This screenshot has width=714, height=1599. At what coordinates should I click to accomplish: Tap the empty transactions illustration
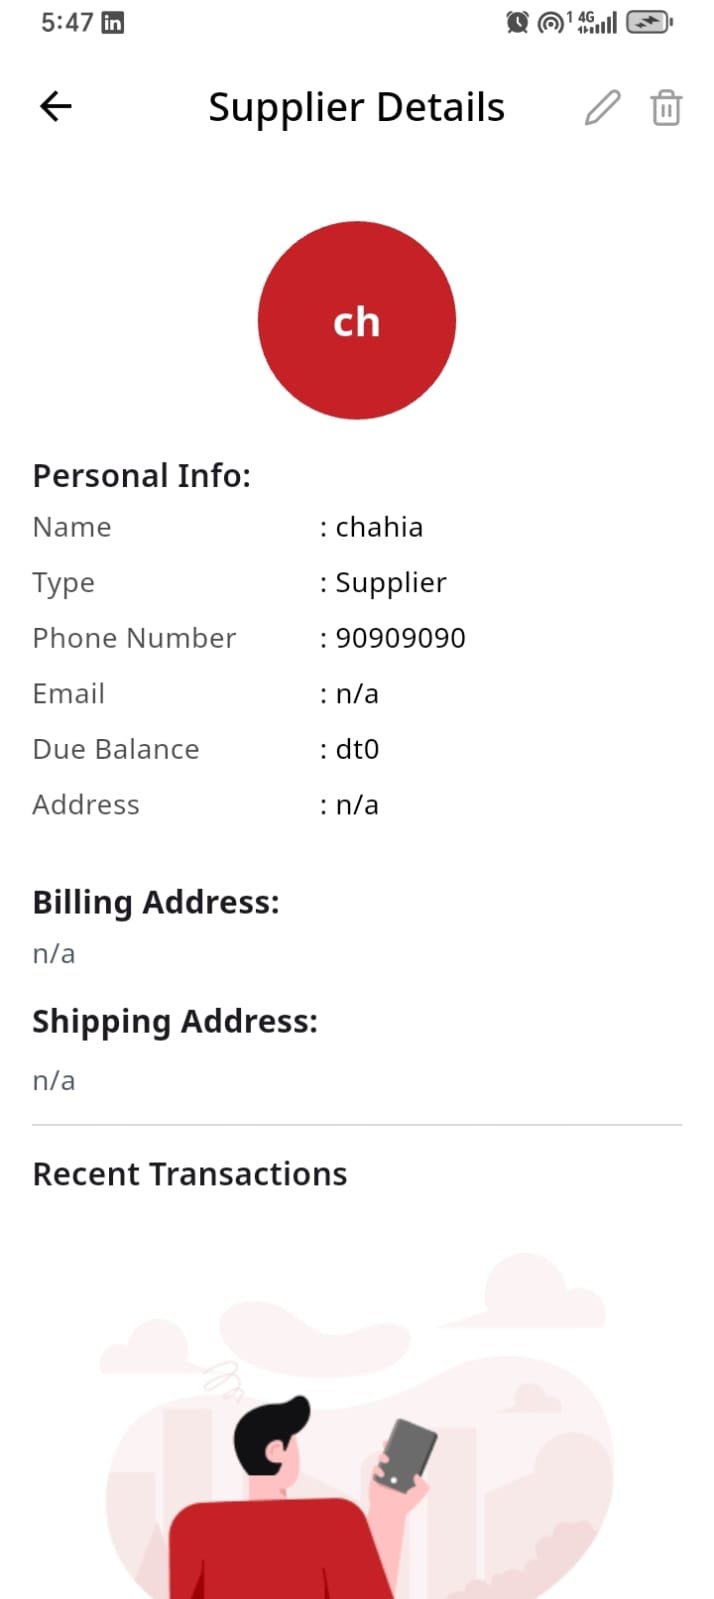pyautogui.click(x=357, y=1430)
